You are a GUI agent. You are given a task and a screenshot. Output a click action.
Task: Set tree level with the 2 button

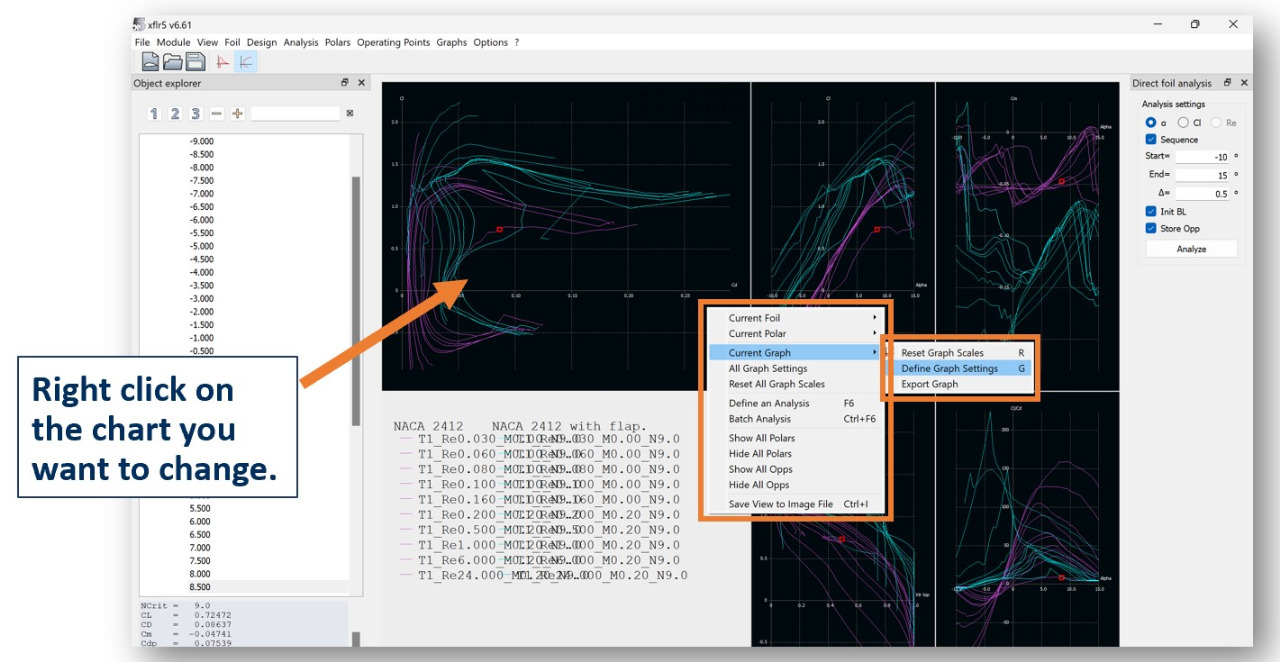(x=174, y=114)
